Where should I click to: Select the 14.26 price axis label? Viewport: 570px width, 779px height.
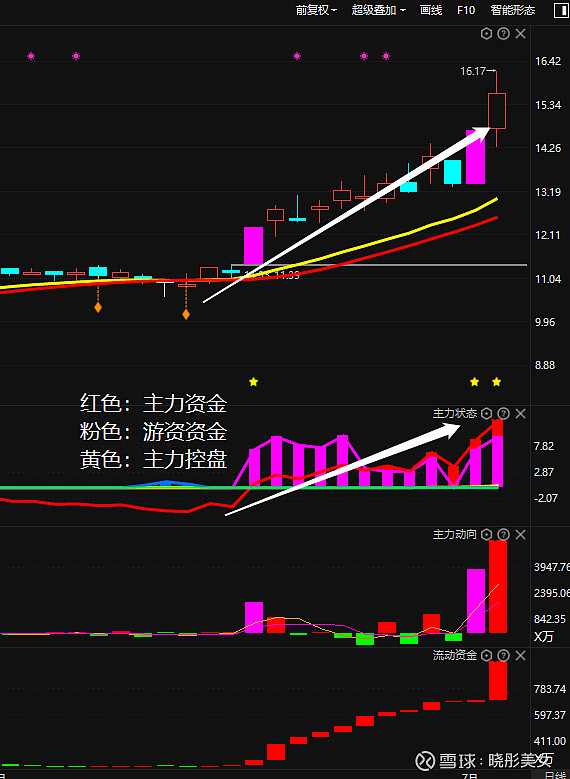(x=548, y=148)
